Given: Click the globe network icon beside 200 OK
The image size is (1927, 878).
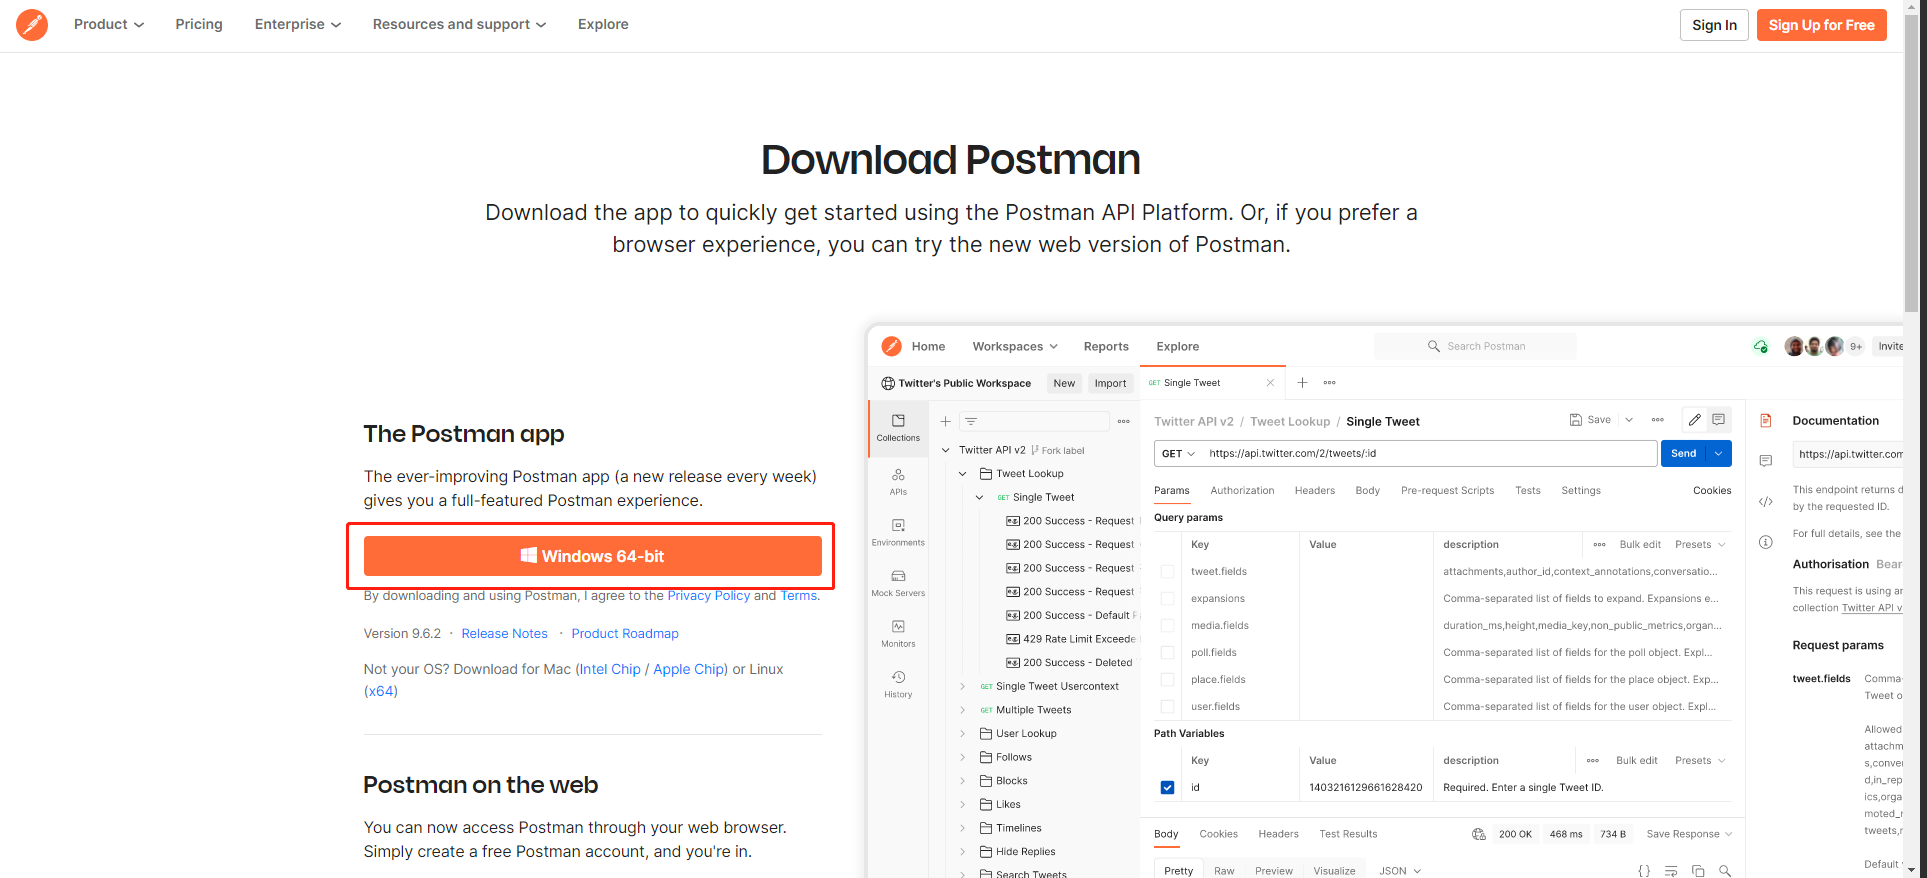Looking at the screenshot, I should coord(1478,834).
